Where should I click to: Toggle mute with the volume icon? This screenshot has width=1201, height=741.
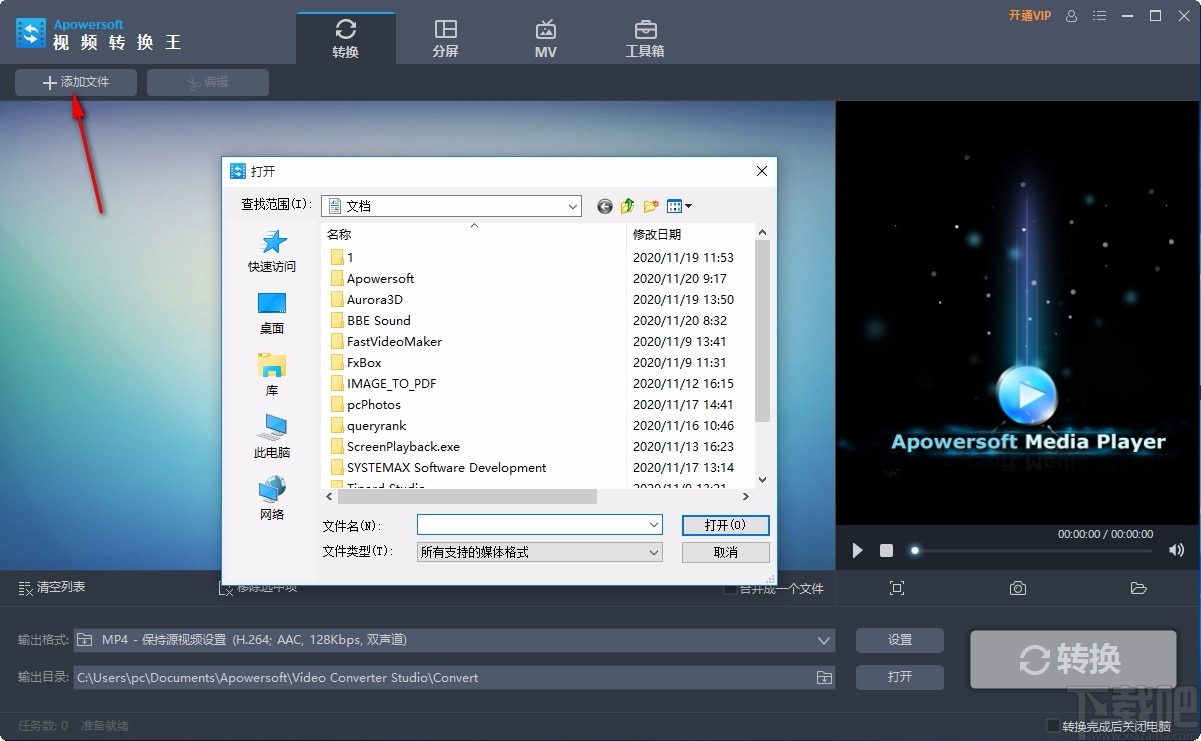[1176, 550]
